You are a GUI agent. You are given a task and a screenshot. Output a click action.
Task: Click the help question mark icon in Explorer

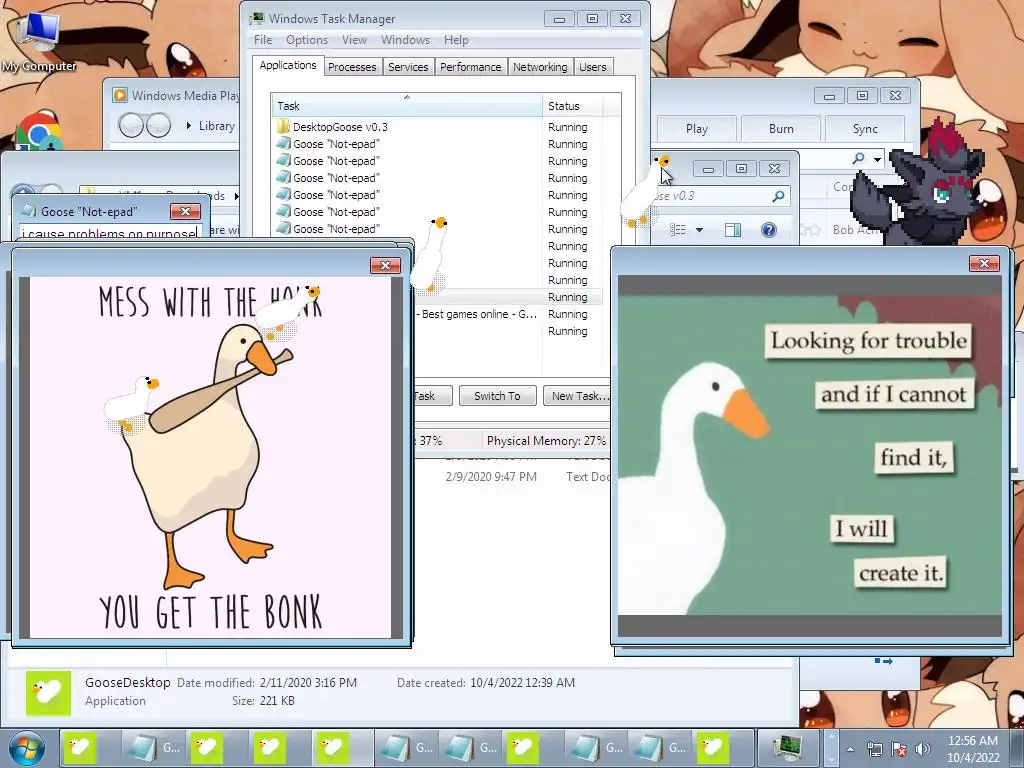769,230
